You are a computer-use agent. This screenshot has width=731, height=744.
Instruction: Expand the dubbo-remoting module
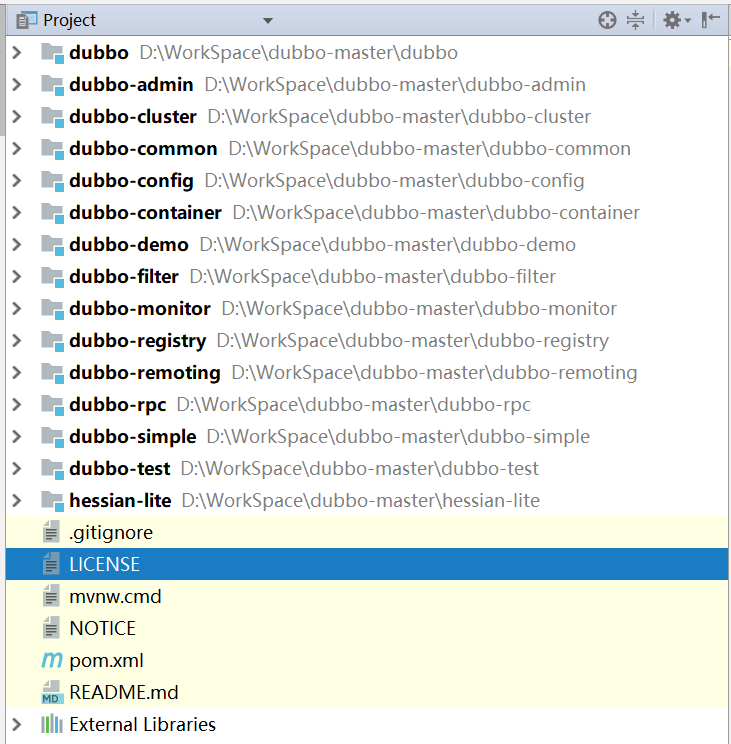[x=17, y=372]
